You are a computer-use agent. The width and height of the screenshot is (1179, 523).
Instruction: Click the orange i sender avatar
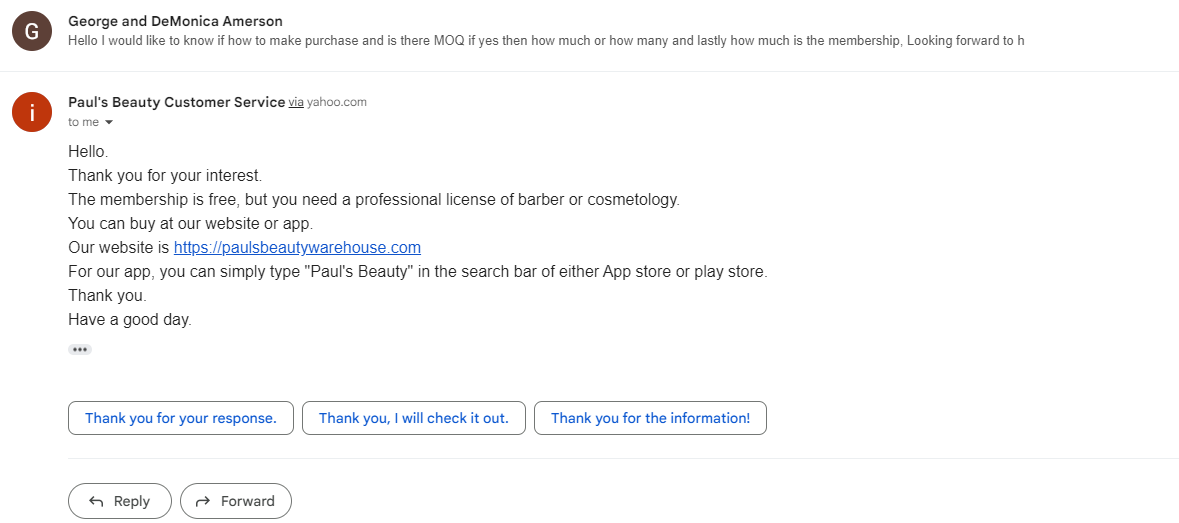32,112
